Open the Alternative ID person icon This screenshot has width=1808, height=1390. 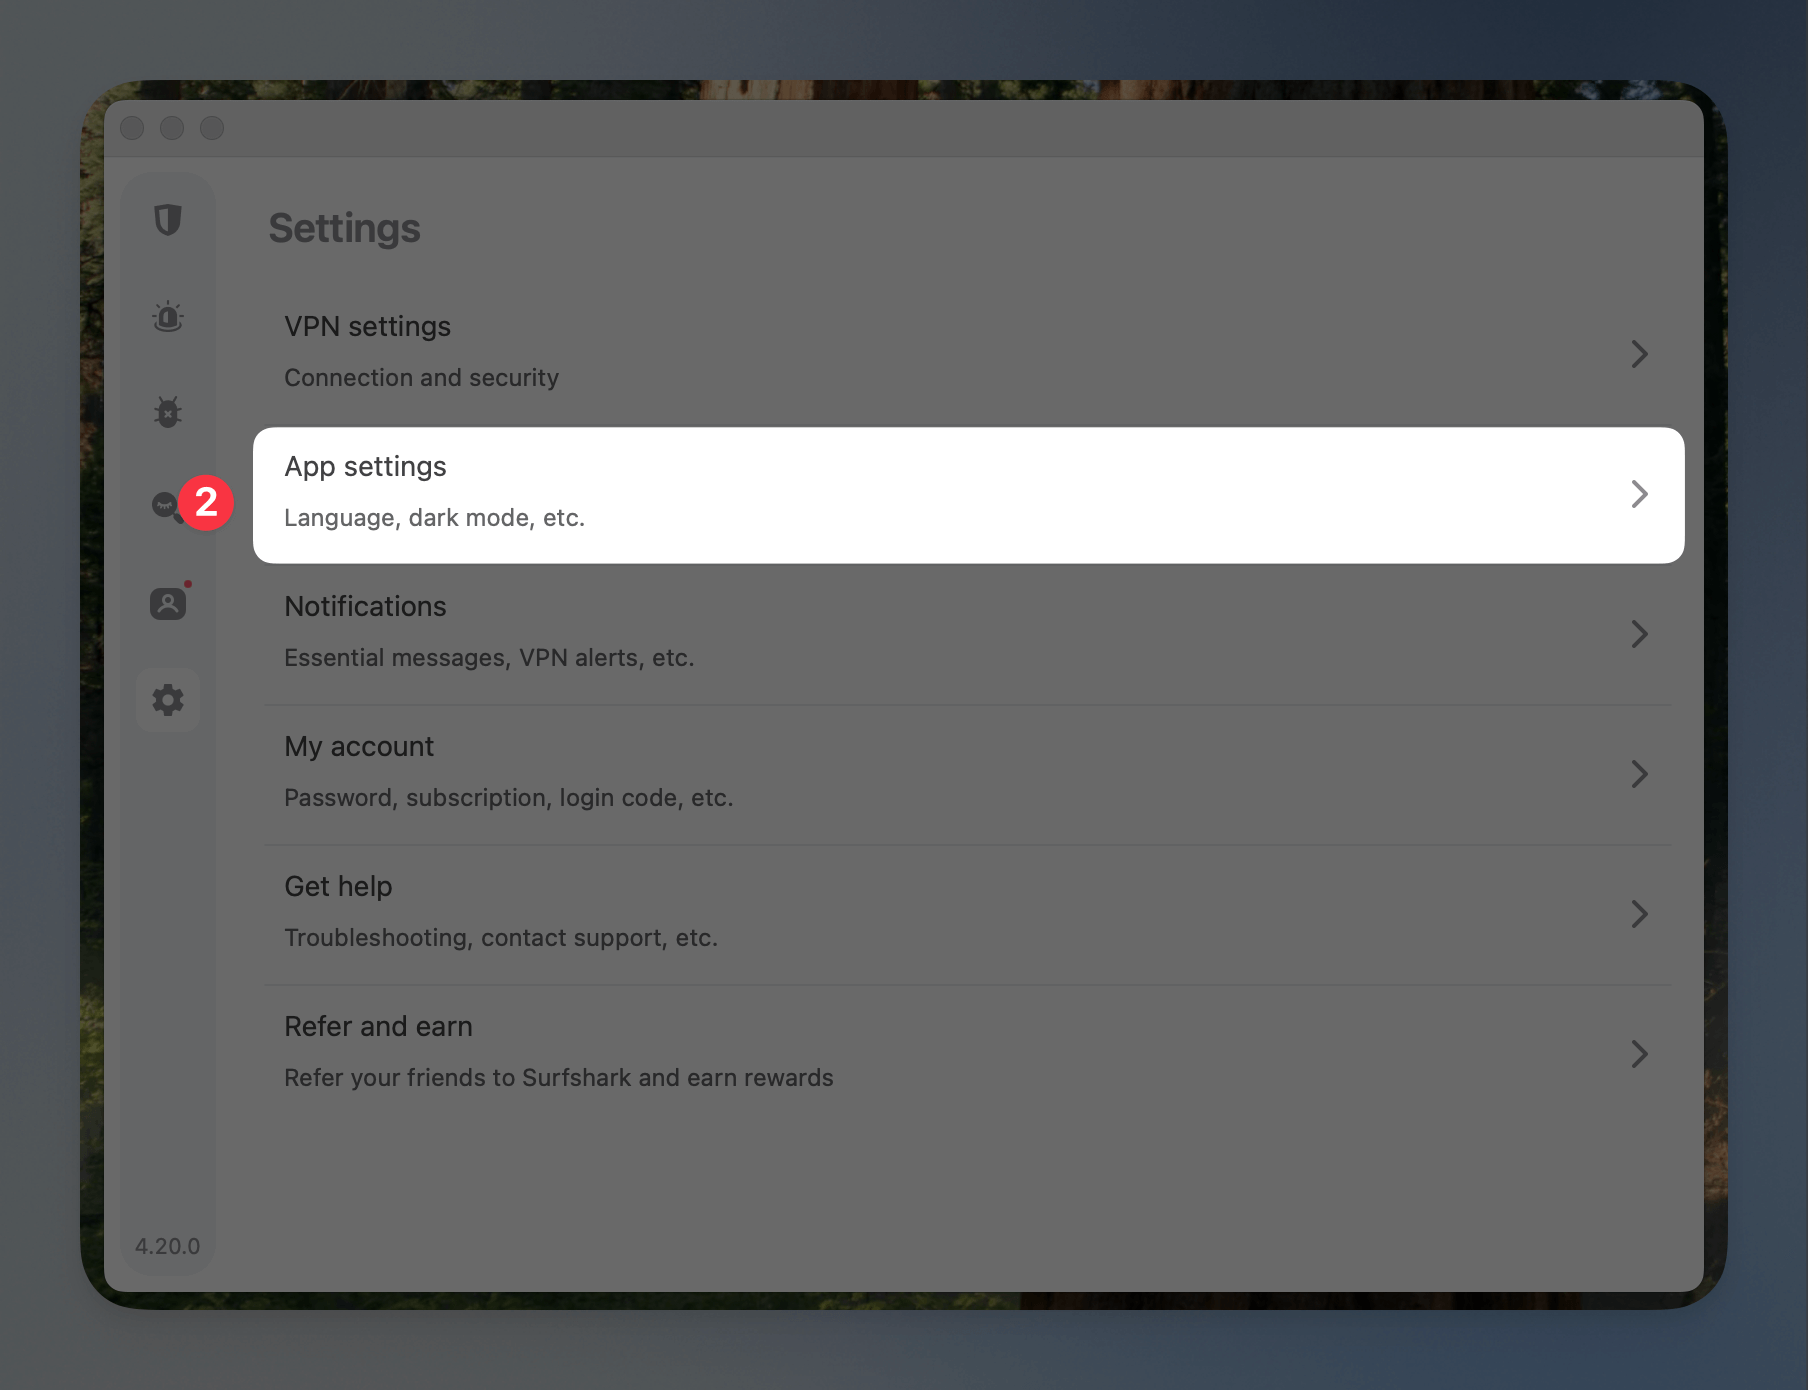coord(168,603)
